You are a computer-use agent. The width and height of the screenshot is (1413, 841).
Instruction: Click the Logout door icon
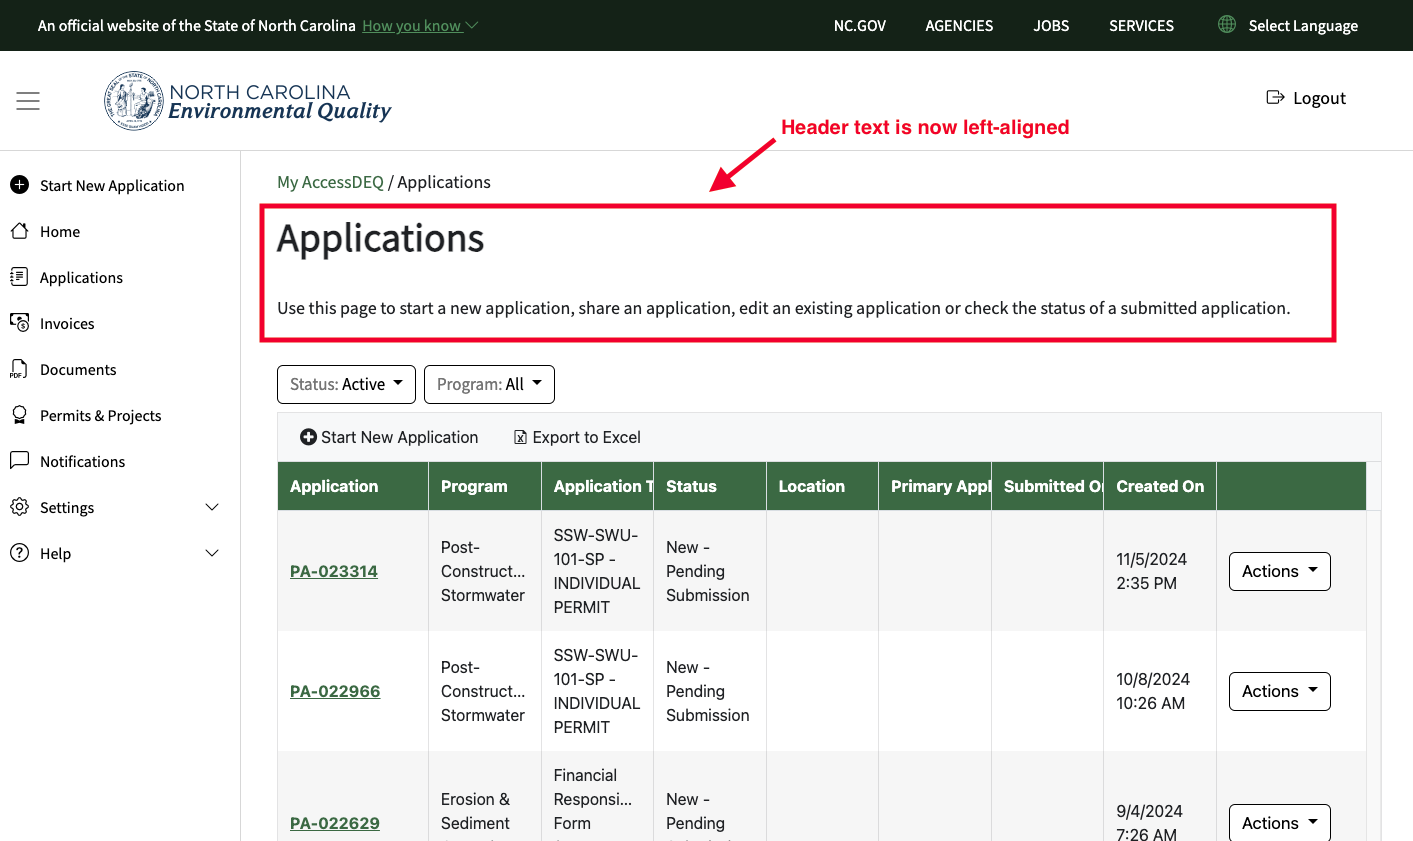point(1275,97)
